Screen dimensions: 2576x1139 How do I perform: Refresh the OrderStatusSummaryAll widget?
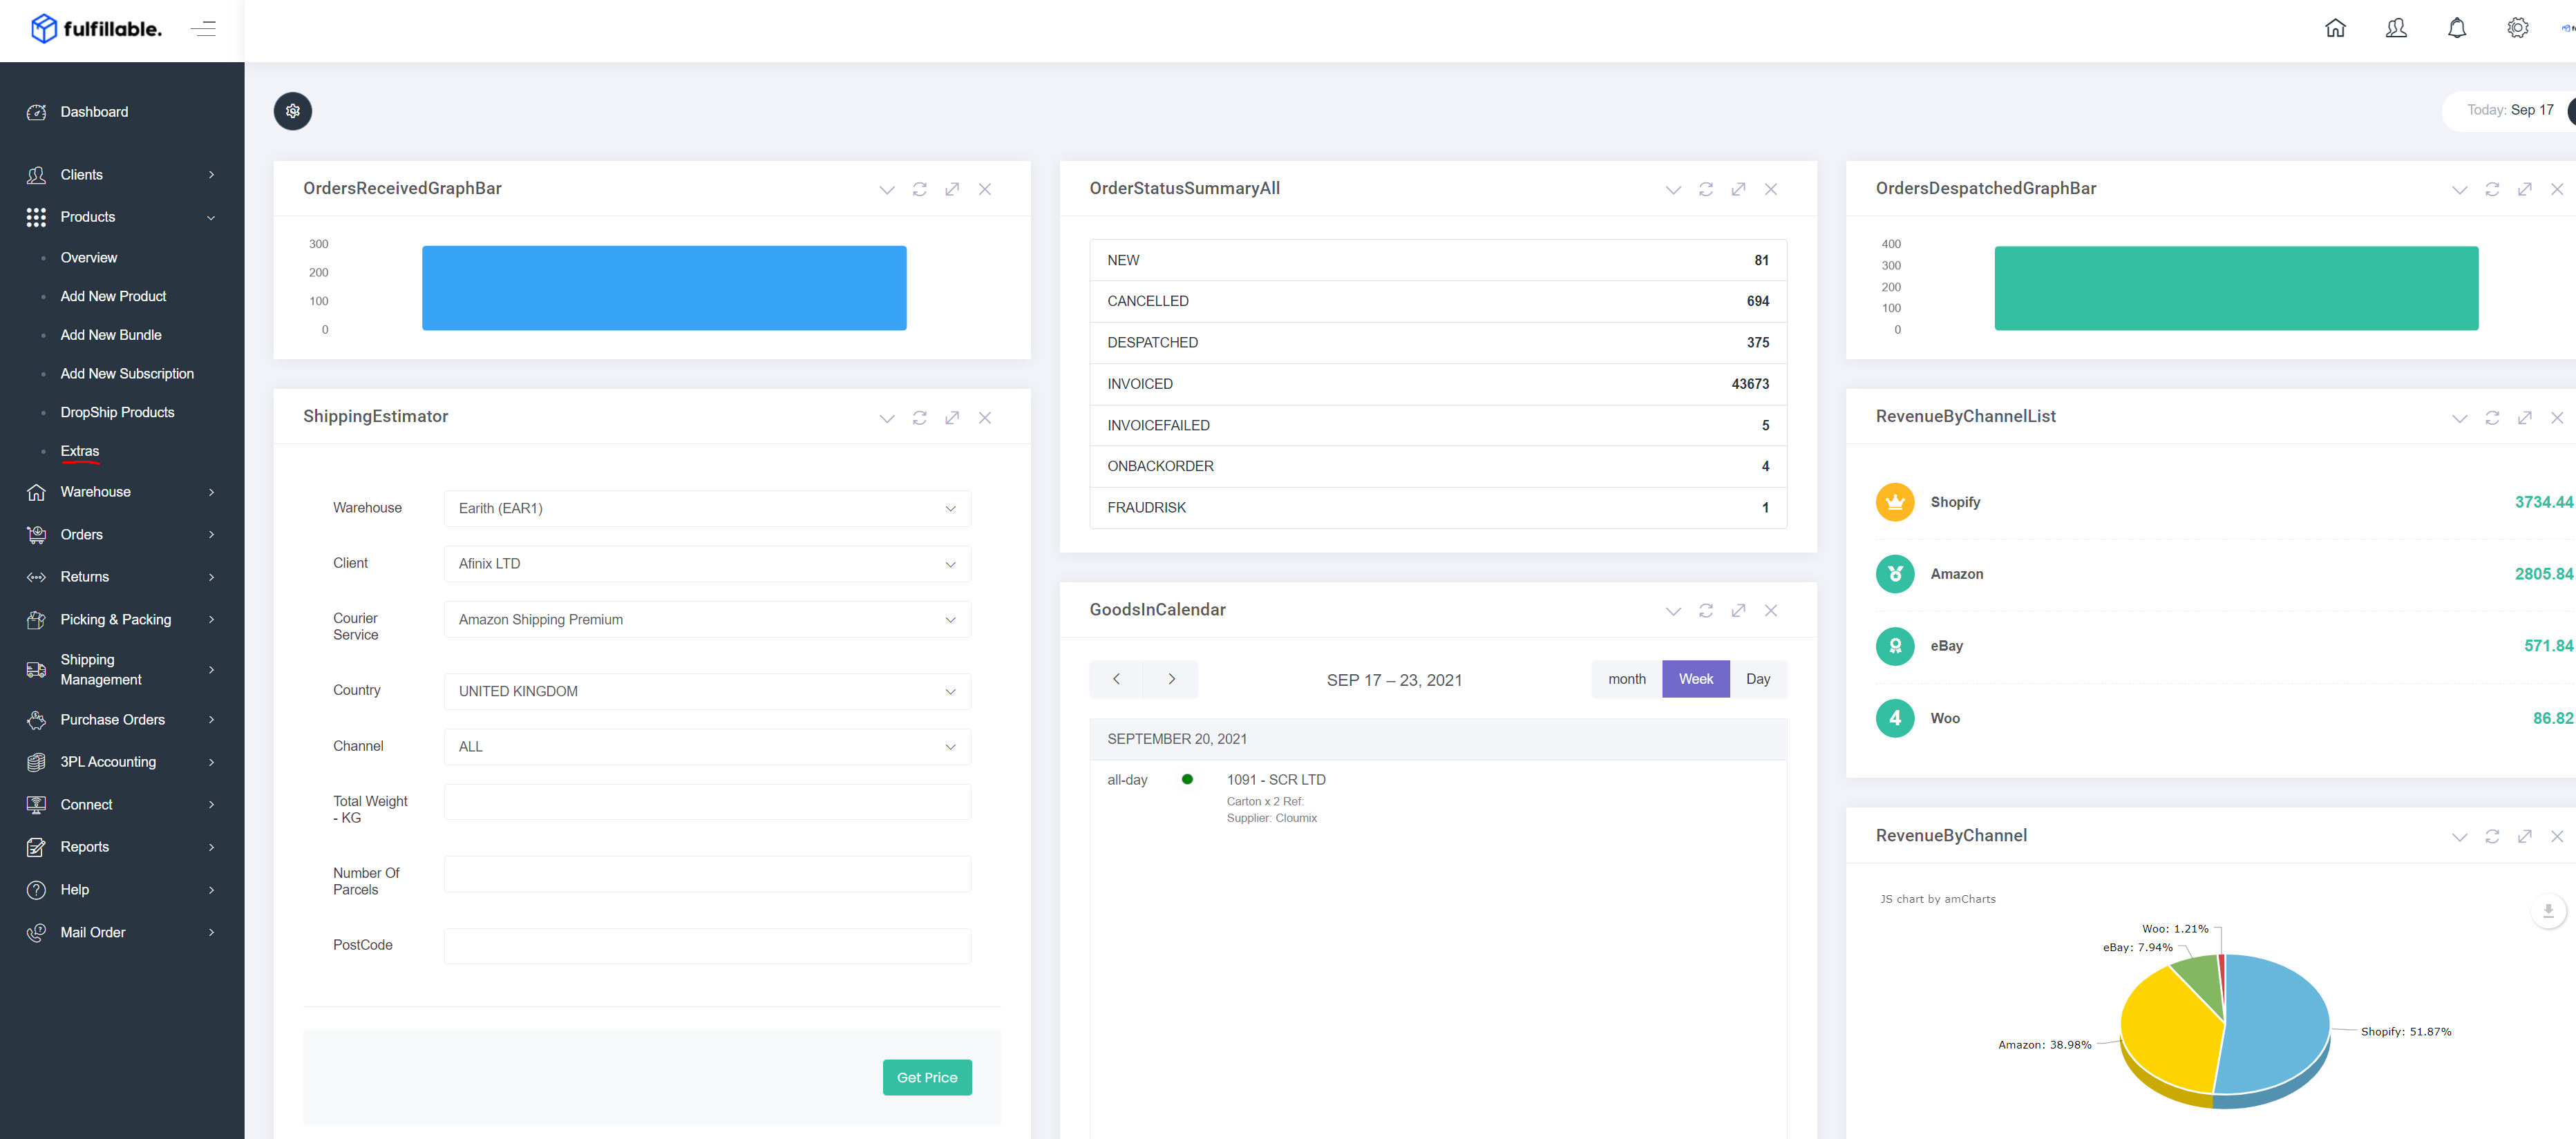(x=1706, y=189)
